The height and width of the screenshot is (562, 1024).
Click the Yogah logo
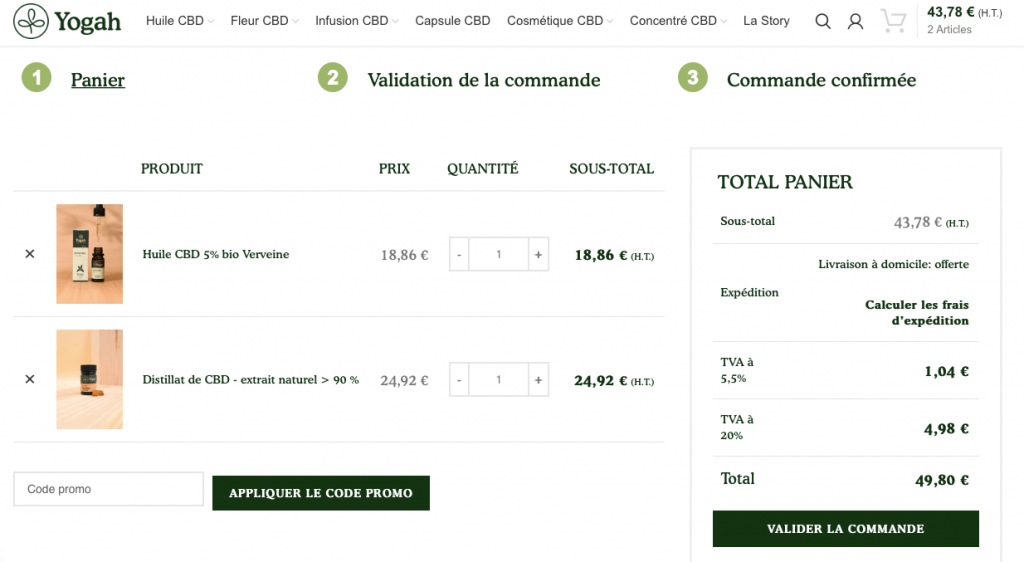(67, 21)
